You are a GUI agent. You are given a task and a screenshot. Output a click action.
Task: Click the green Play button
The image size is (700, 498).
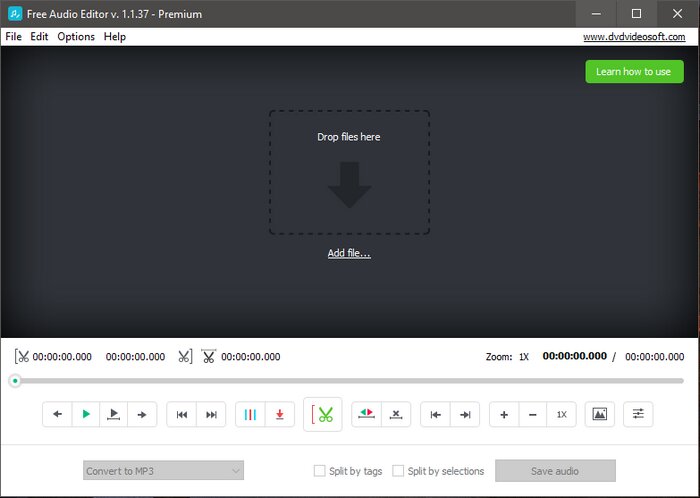[86, 414]
